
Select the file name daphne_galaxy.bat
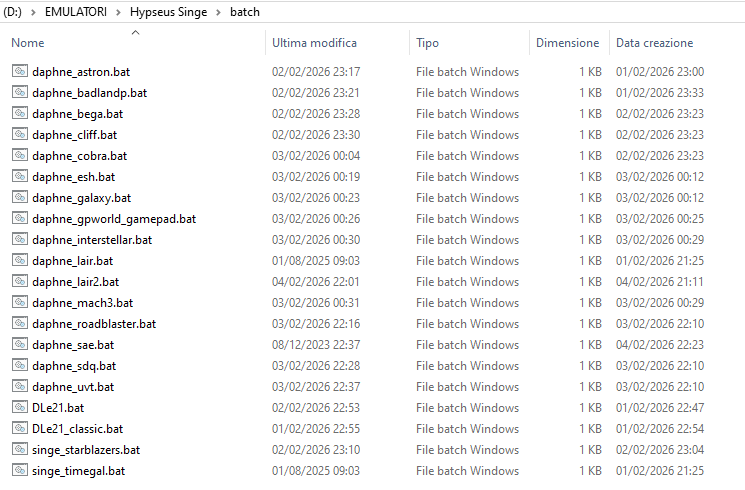82,198
